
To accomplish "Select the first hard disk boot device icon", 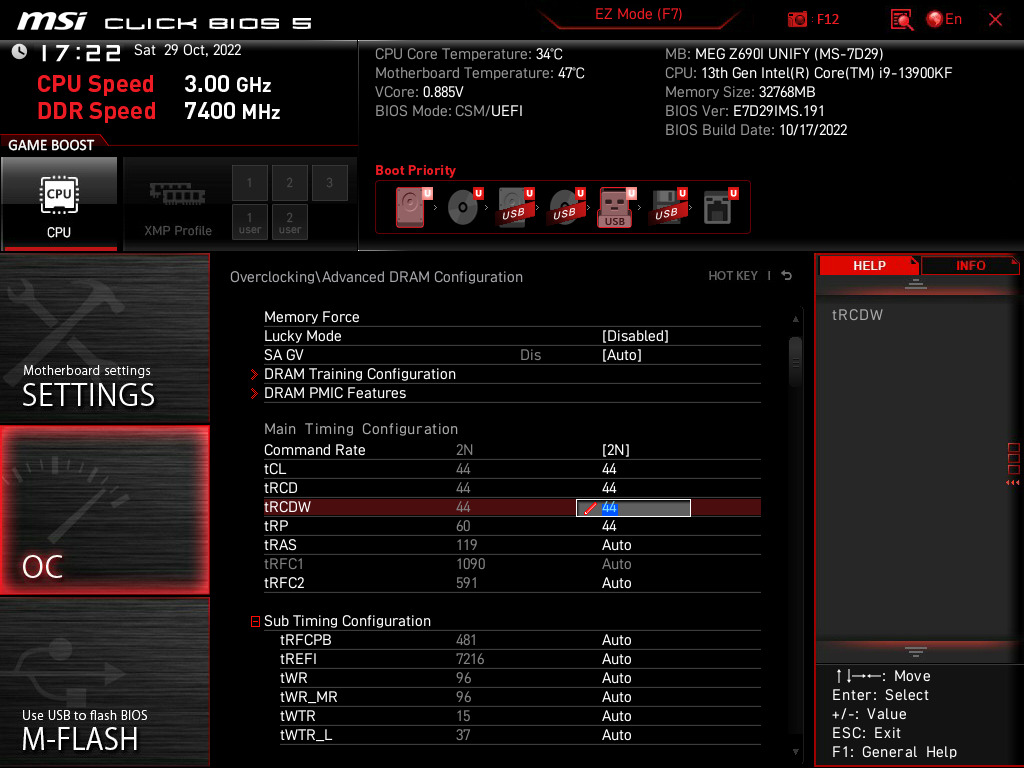I will (x=413, y=207).
